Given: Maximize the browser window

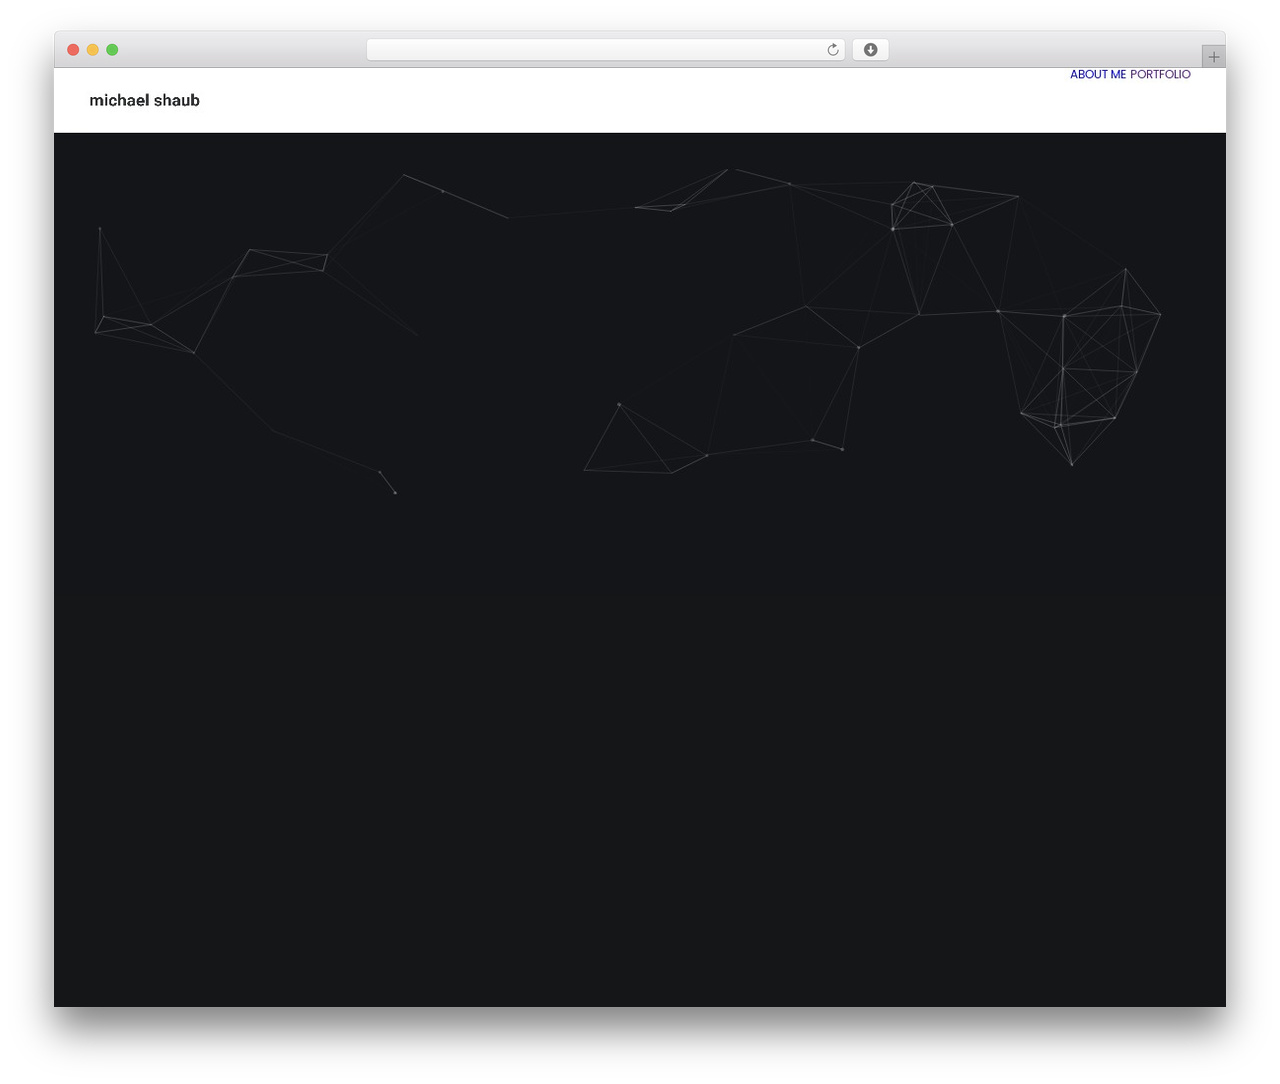Looking at the screenshot, I should tap(112, 50).
